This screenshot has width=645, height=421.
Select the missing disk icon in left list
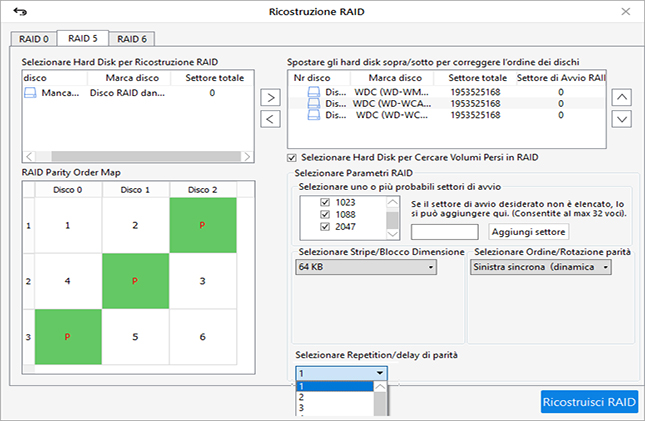tap(30, 93)
